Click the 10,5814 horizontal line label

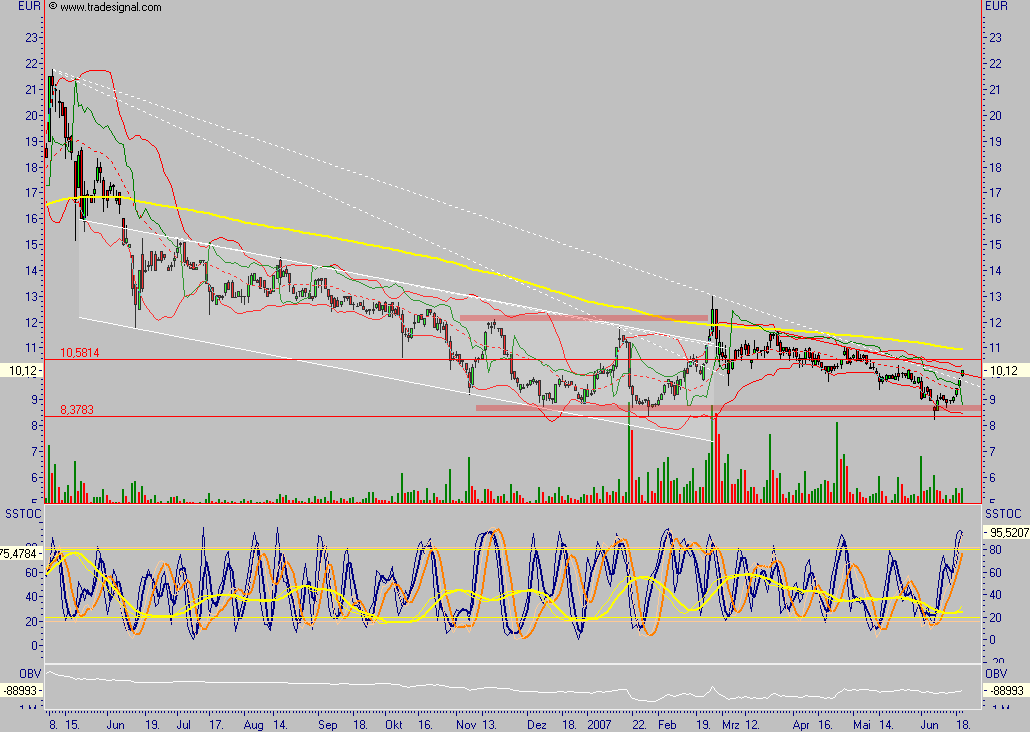(78, 353)
